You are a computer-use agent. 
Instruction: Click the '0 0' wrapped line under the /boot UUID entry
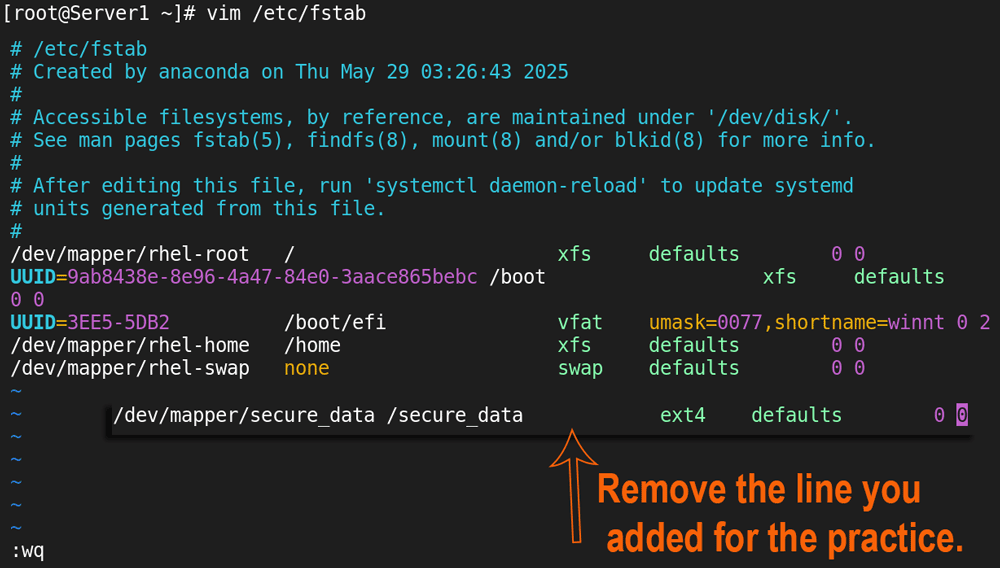tap(27, 300)
